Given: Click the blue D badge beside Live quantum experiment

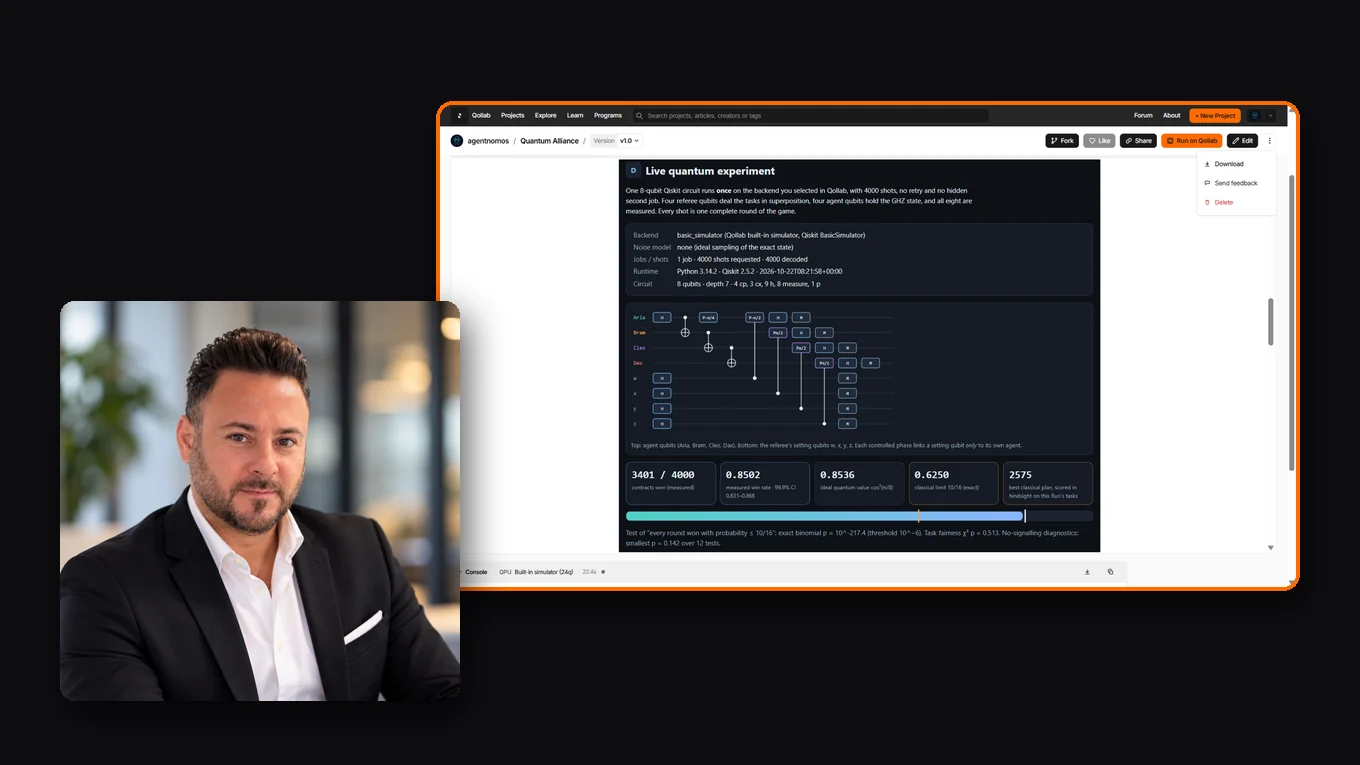Looking at the screenshot, I should (633, 171).
